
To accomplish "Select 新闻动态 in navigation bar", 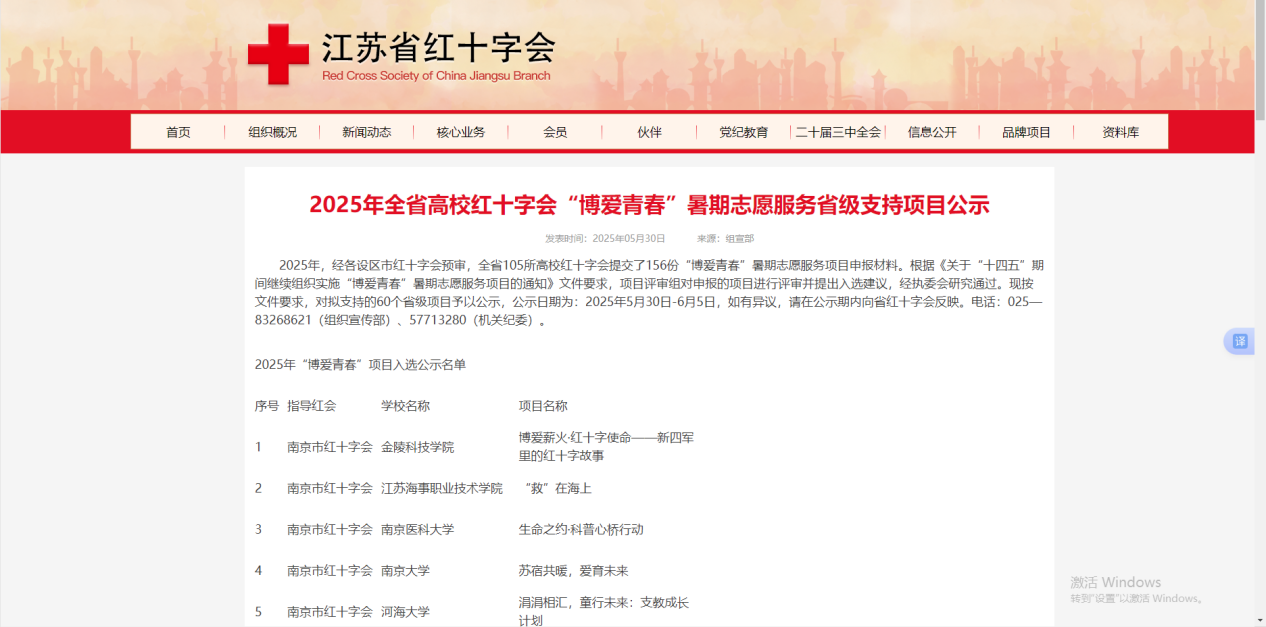I will click(366, 132).
